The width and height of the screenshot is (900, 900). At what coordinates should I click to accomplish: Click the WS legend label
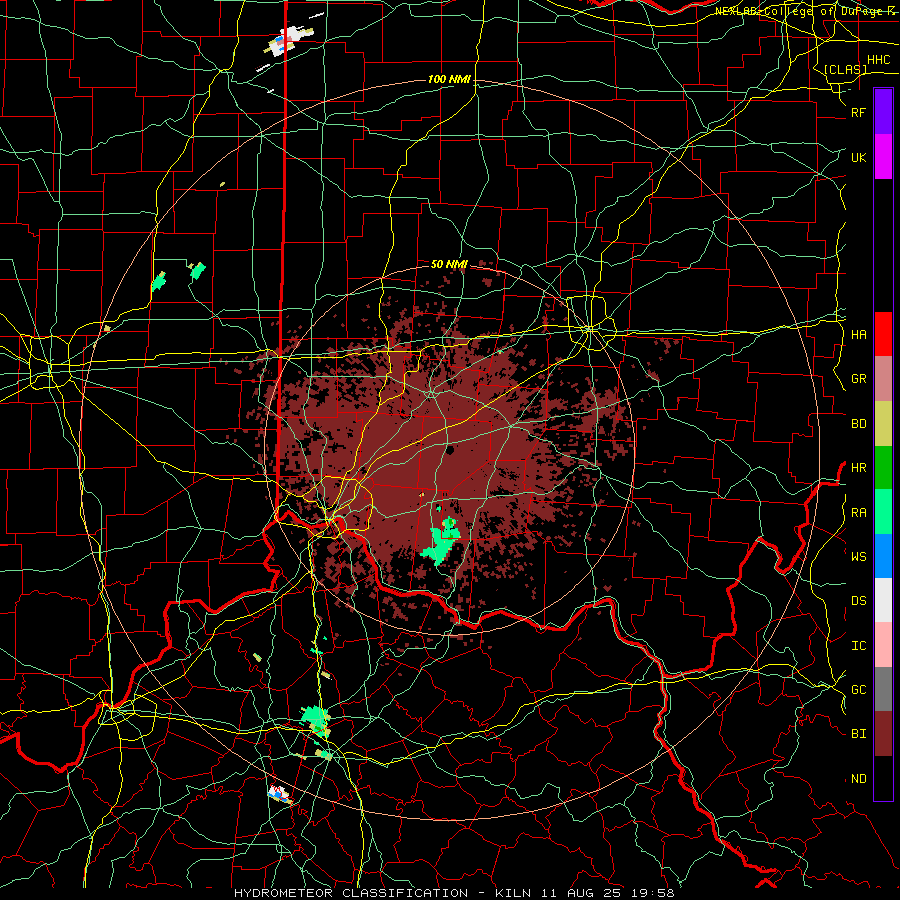coord(859,556)
